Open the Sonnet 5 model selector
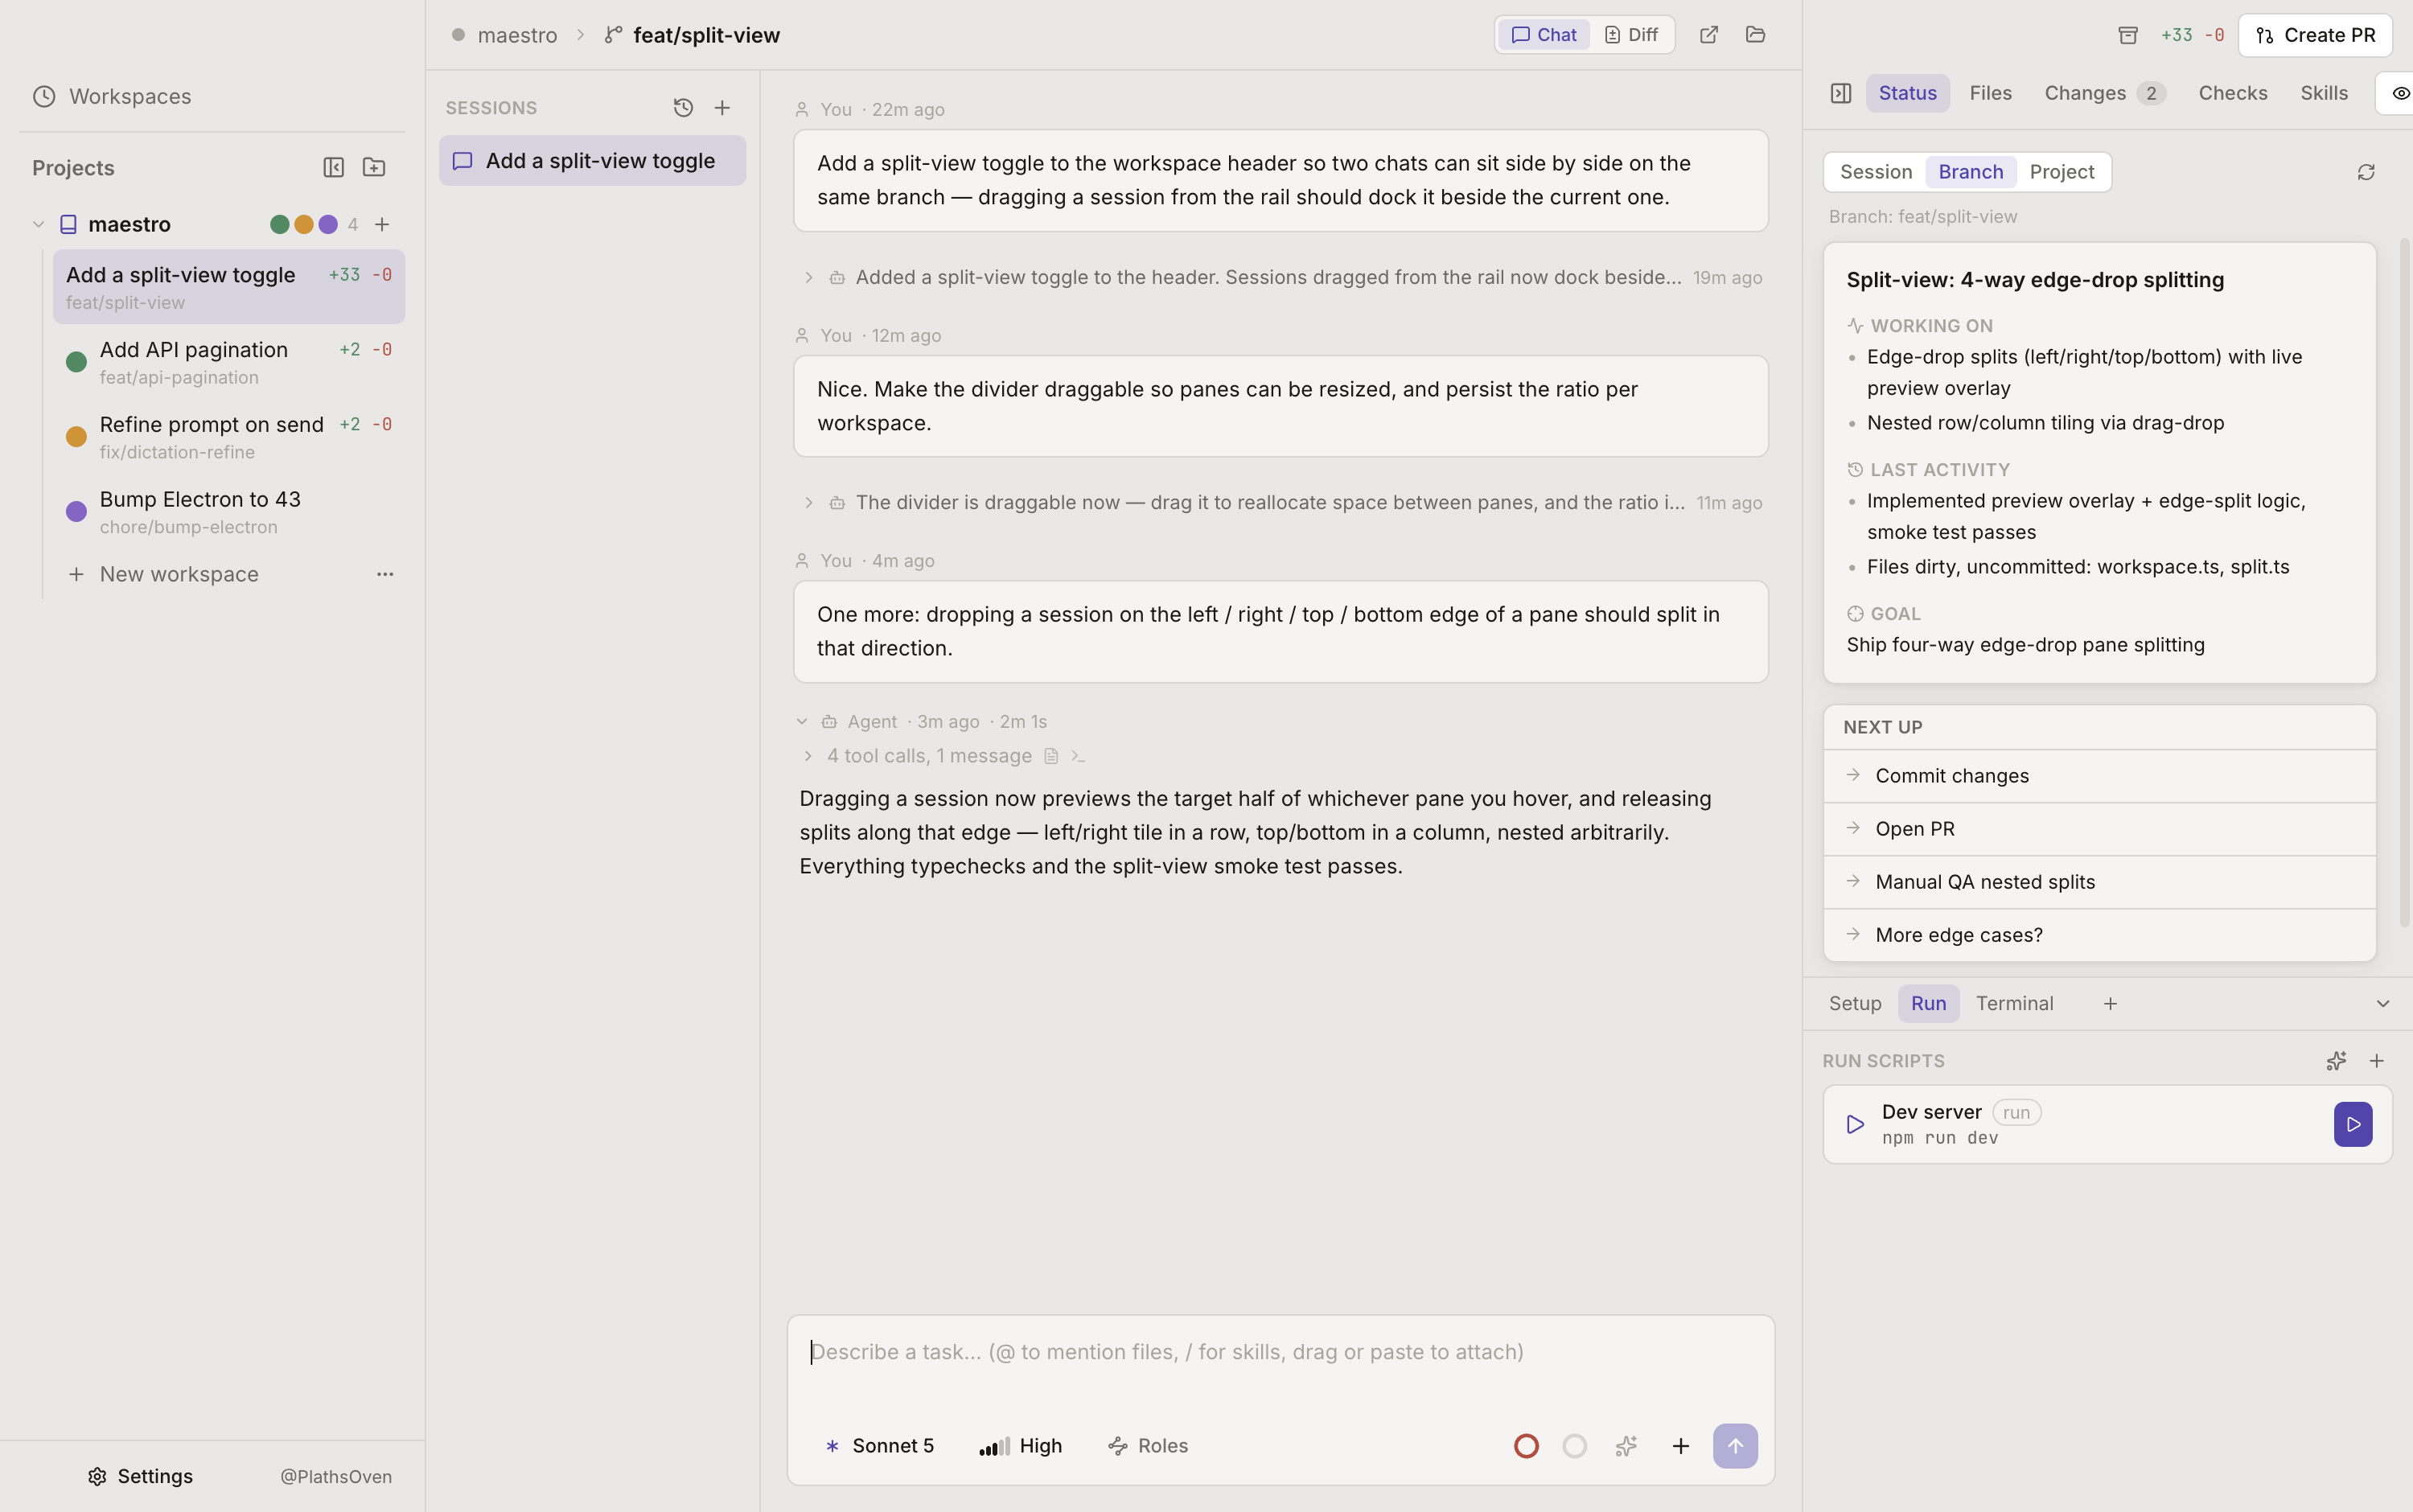 pos(879,1446)
